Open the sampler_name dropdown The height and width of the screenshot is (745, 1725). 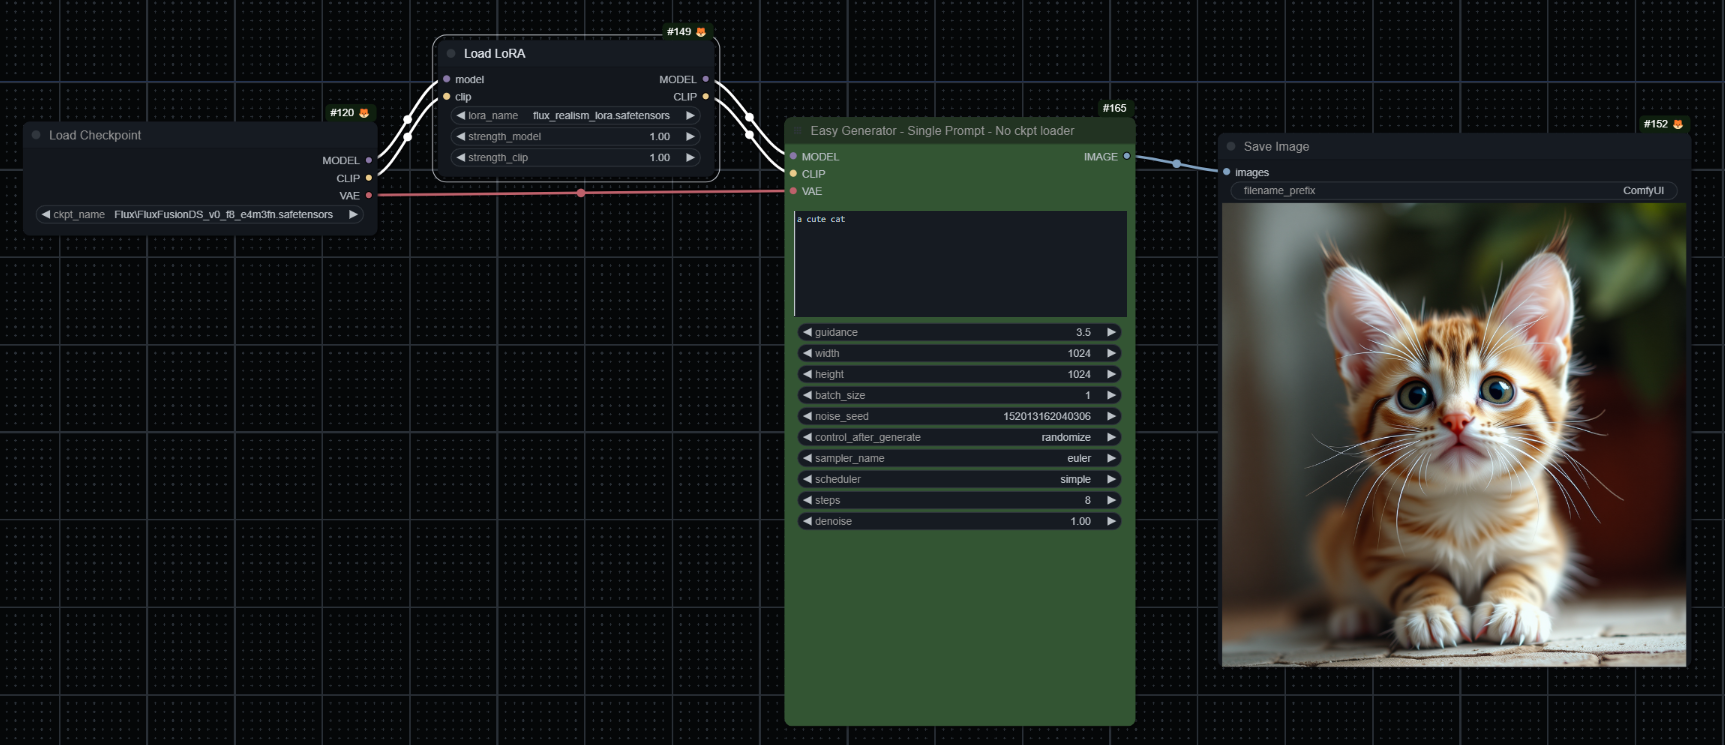click(x=958, y=458)
